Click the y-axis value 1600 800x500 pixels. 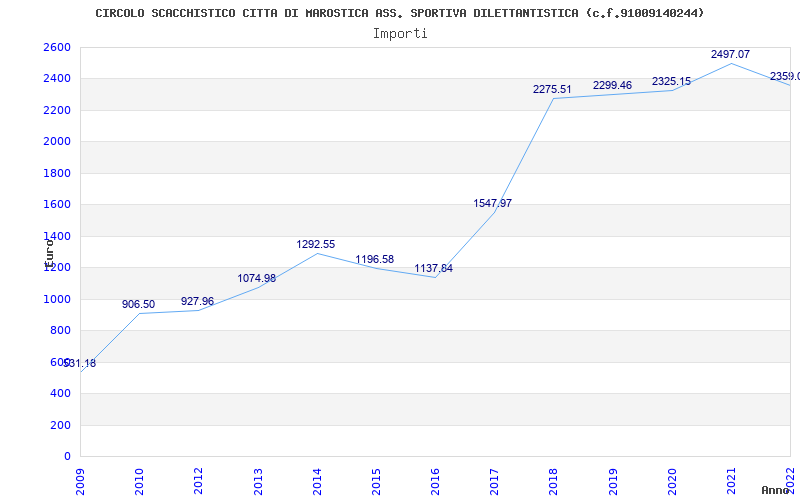[57, 205]
